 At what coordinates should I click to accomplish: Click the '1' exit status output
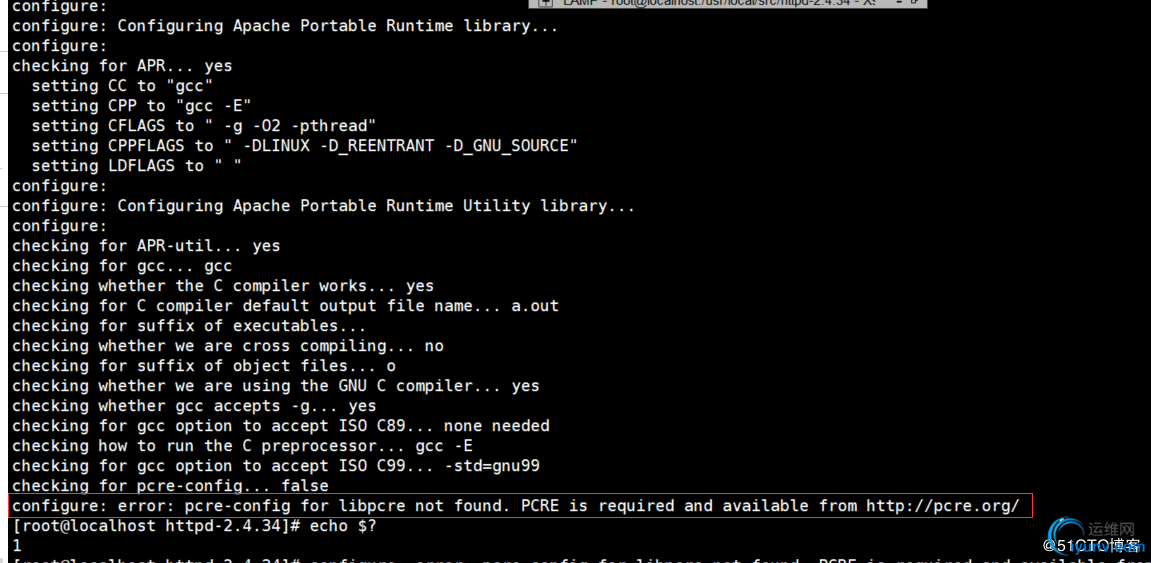point(17,545)
